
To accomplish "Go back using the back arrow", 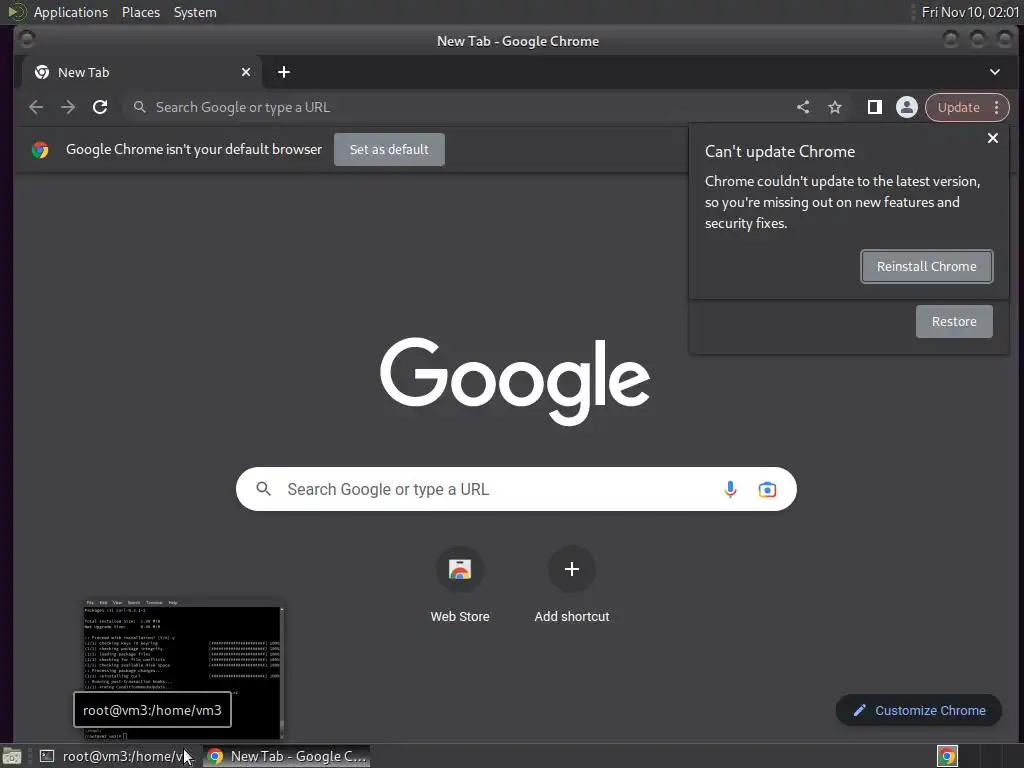I will pos(36,107).
